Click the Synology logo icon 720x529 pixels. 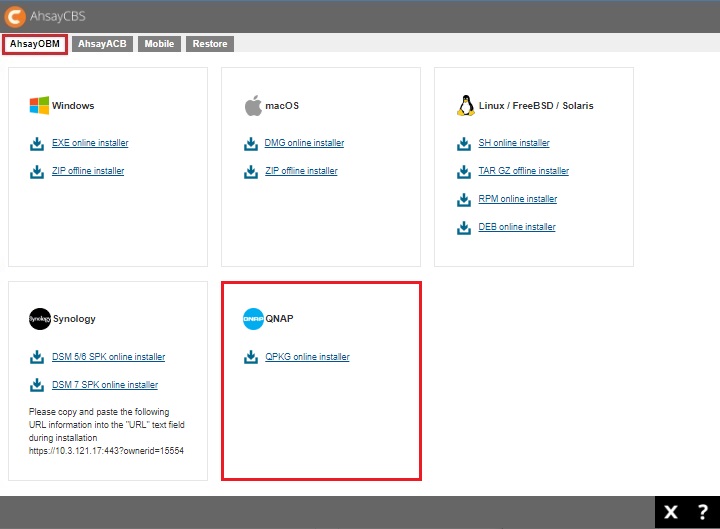pos(39,319)
